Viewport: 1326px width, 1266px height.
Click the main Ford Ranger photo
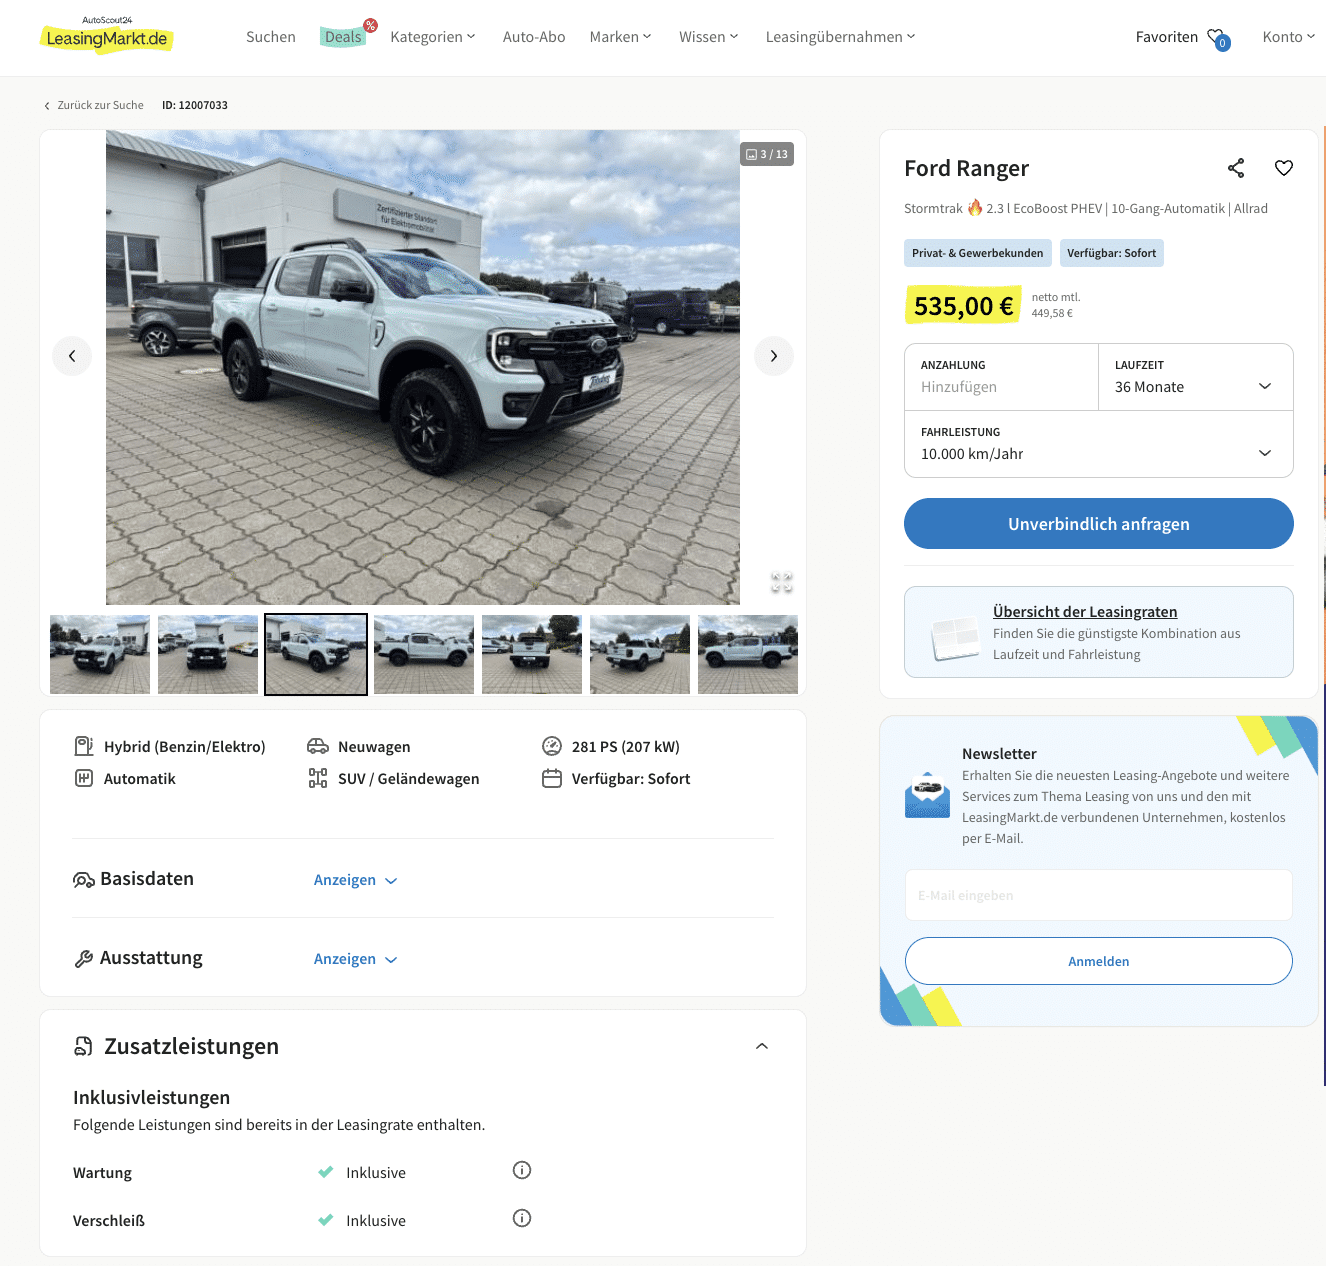click(x=423, y=367)
